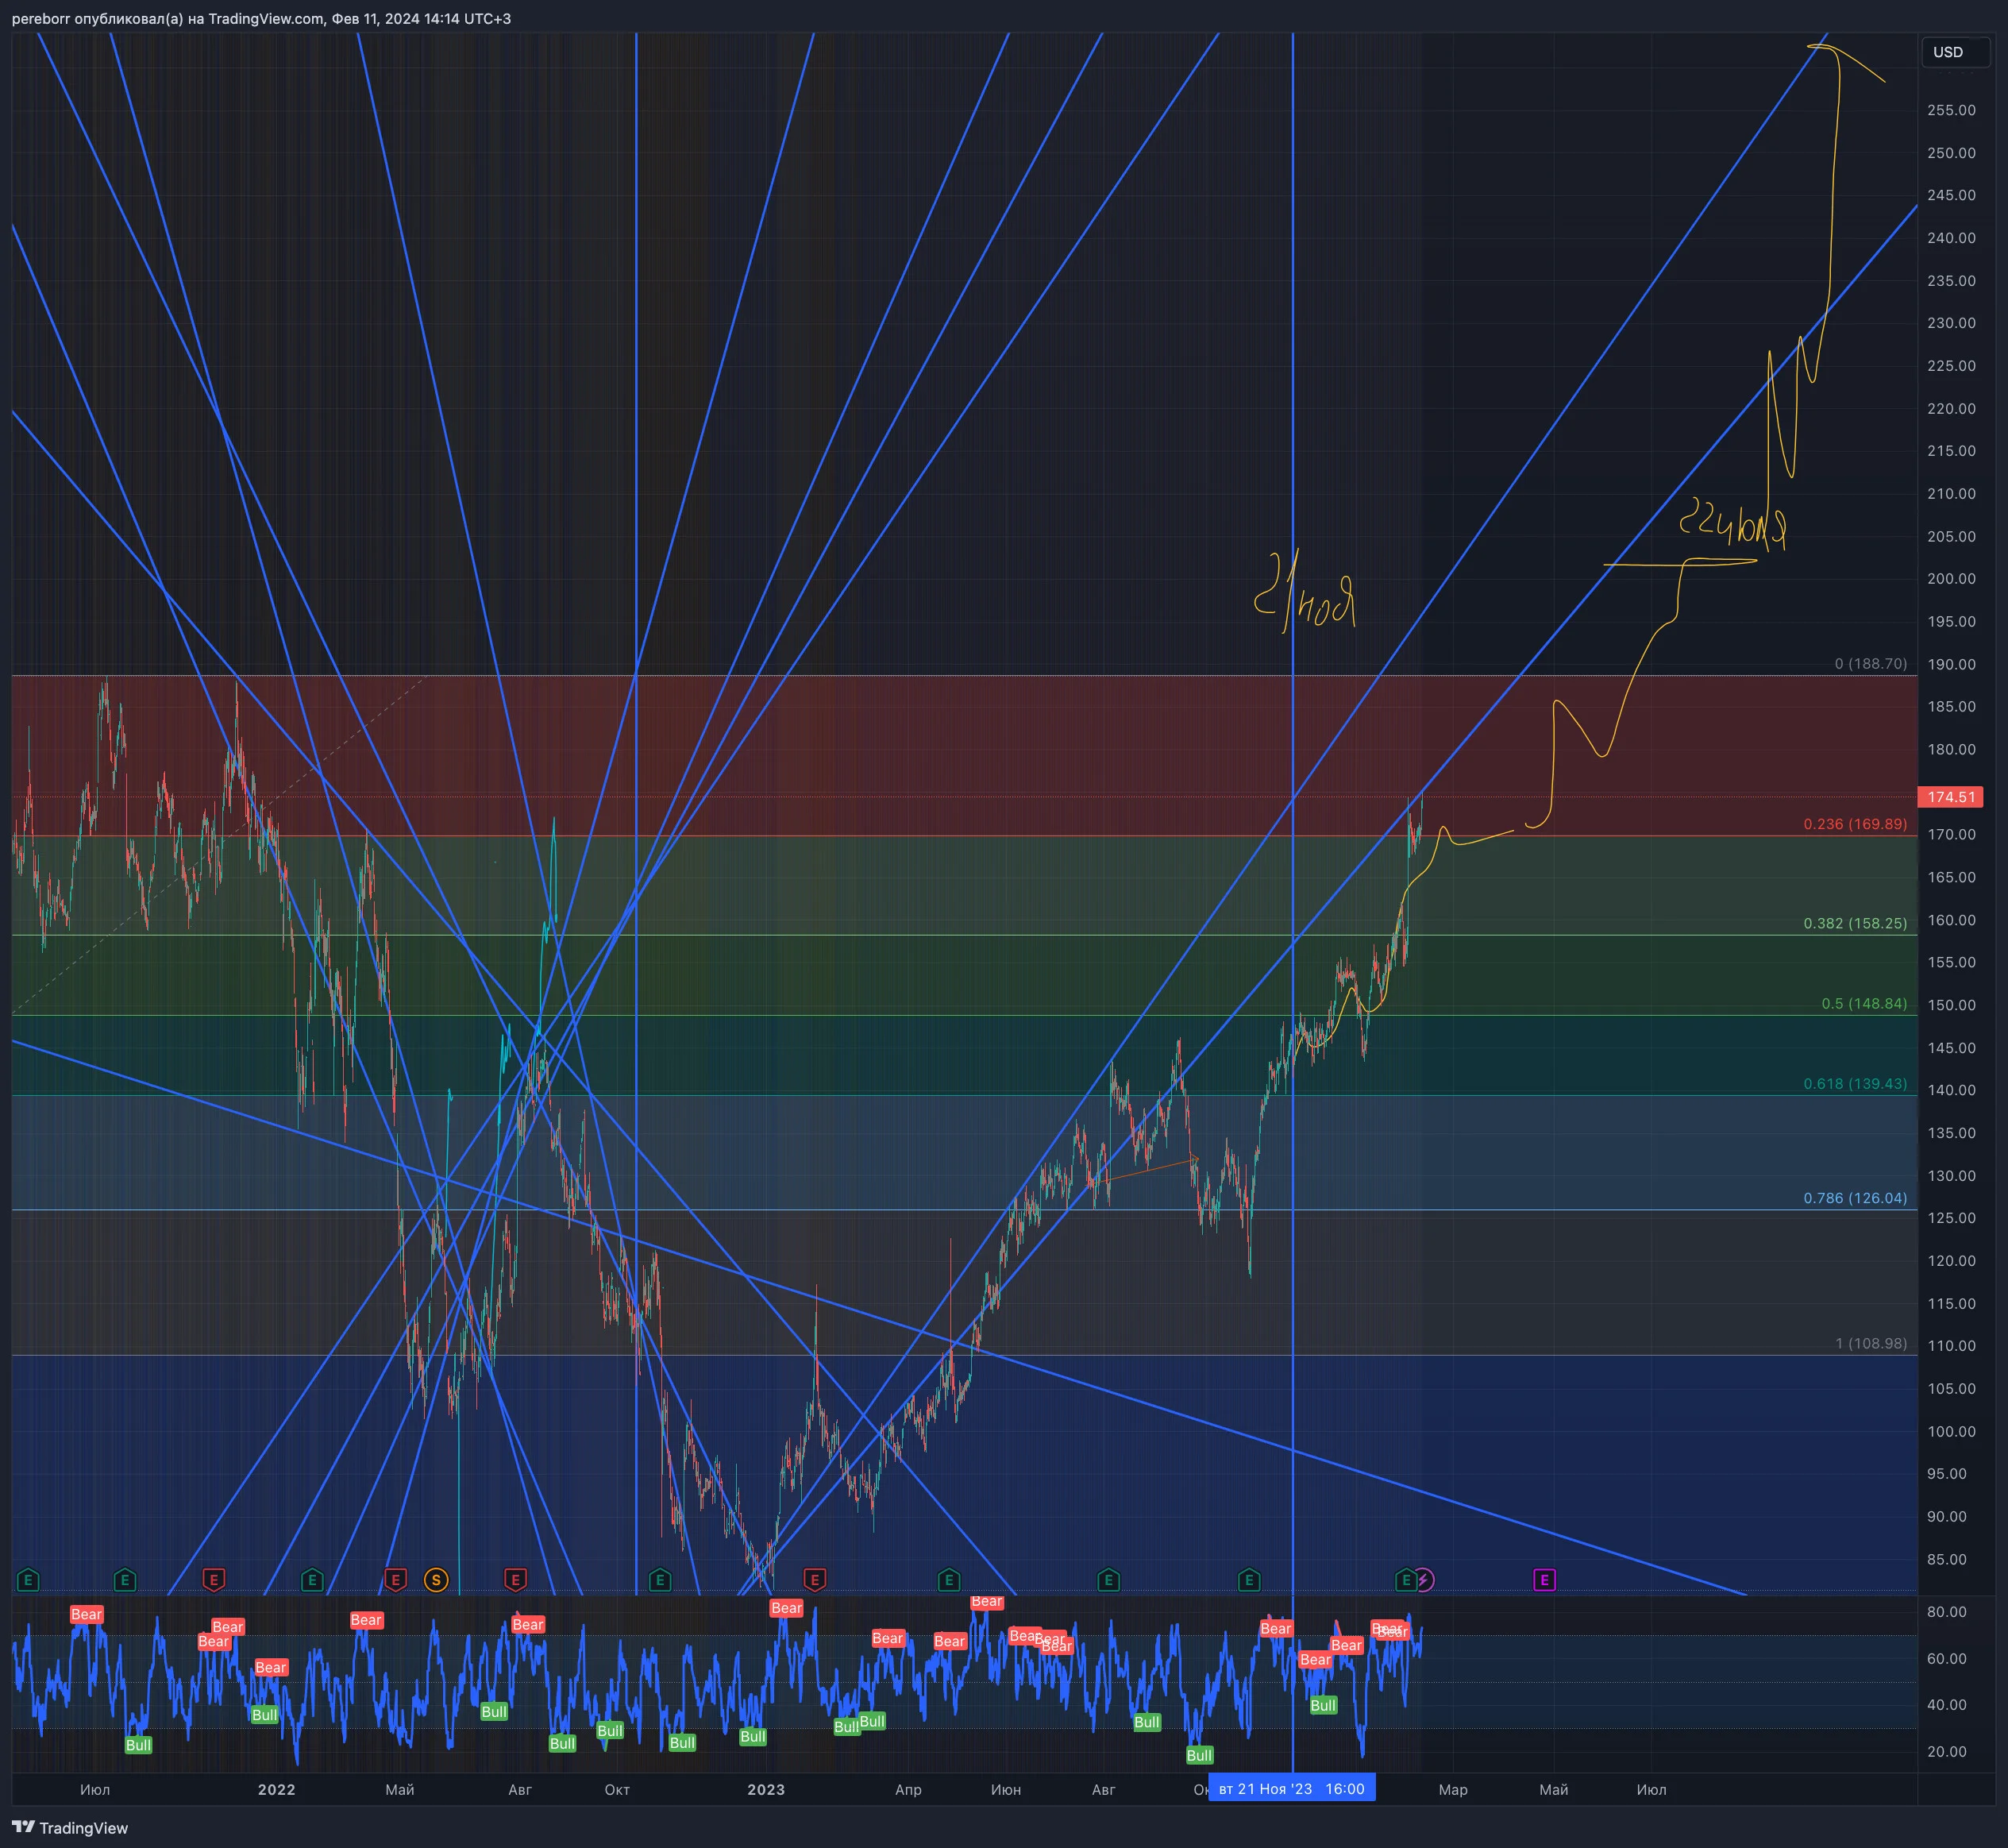Click the red earnings marker immediately right of the S marker

515,1580
